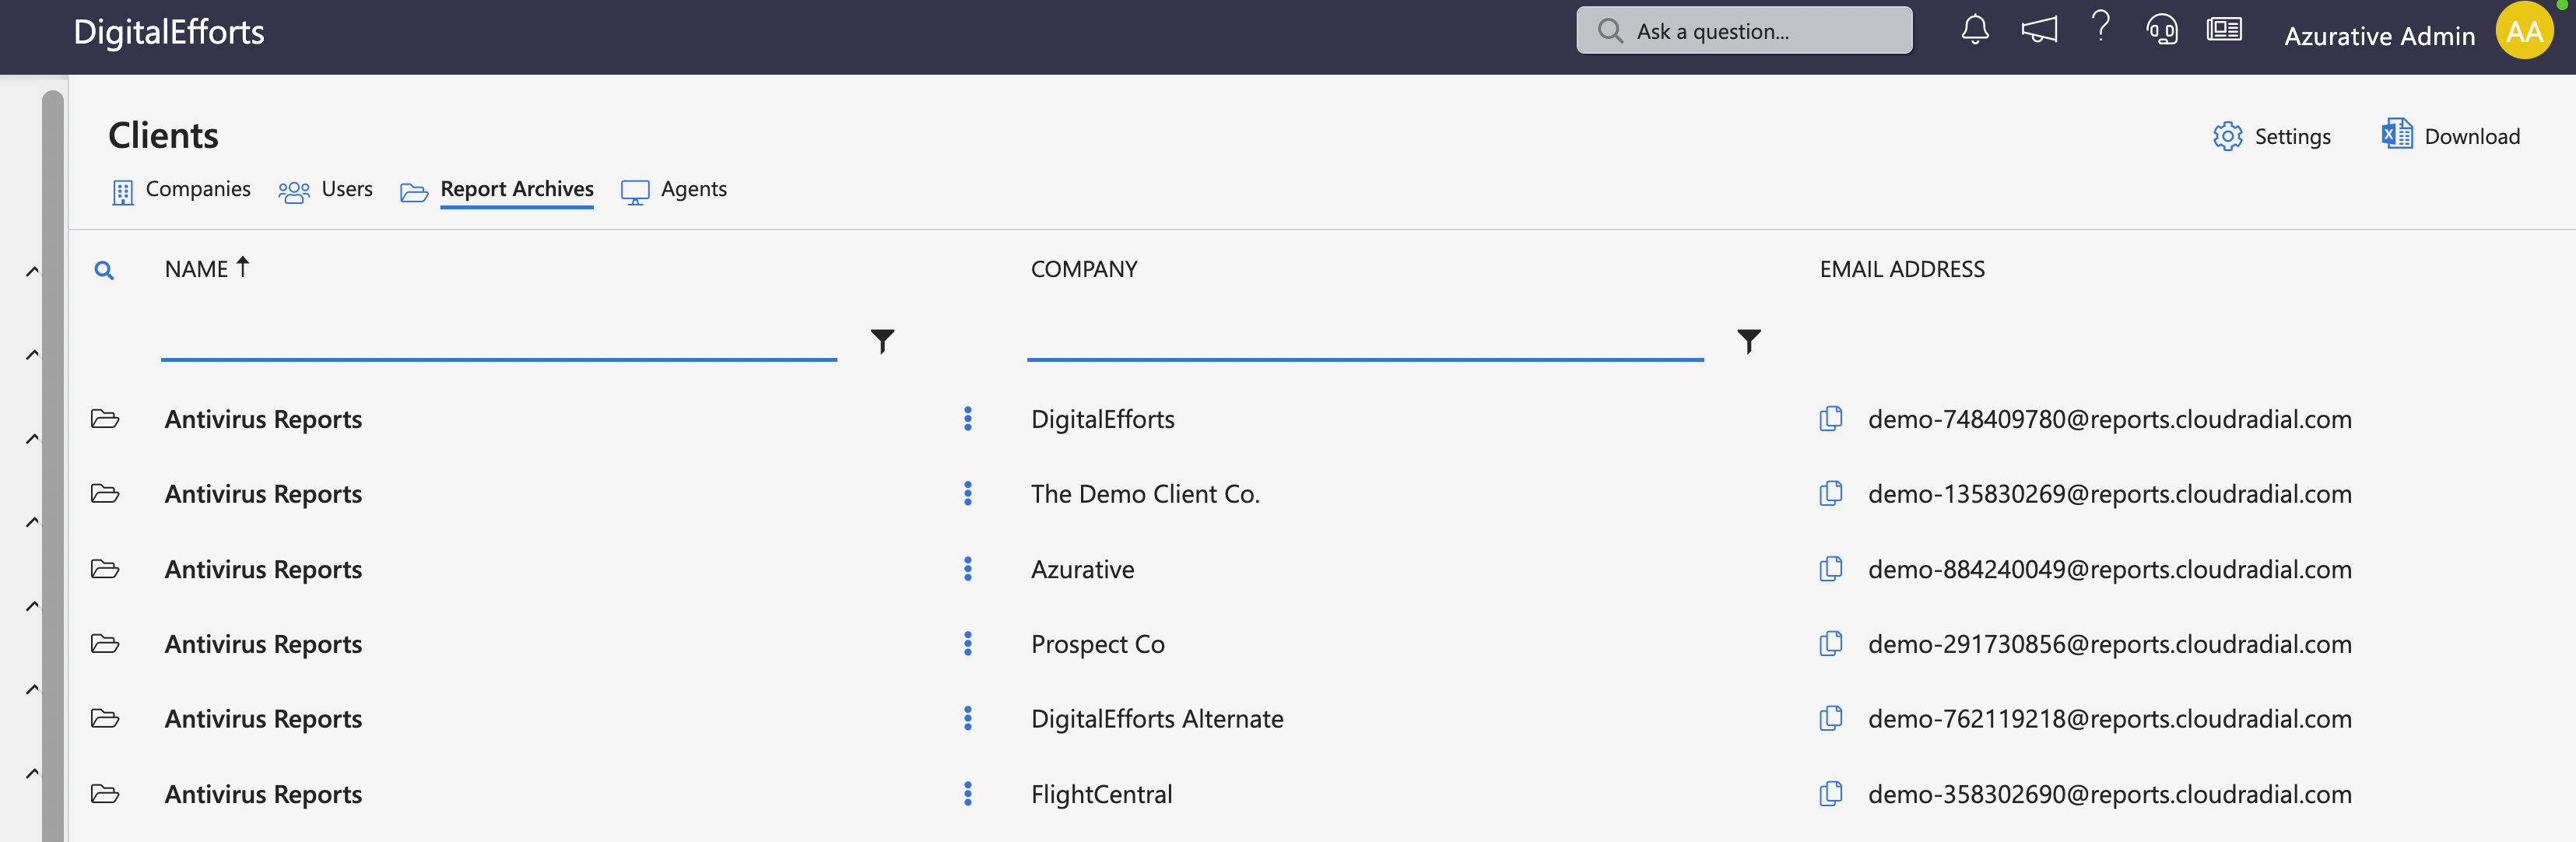Image resolution: width=2576 pixels, height=842 pixels.
Task: Click the help question mark icon
Action: click(2101, 26)
